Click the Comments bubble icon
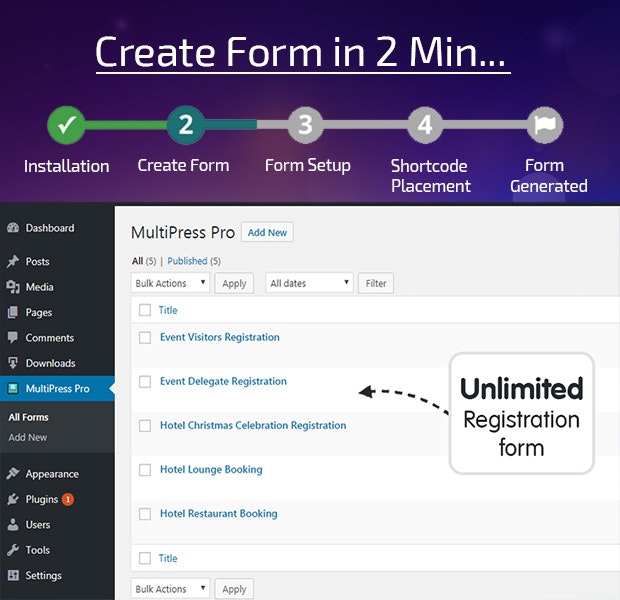 coord(13,337)
